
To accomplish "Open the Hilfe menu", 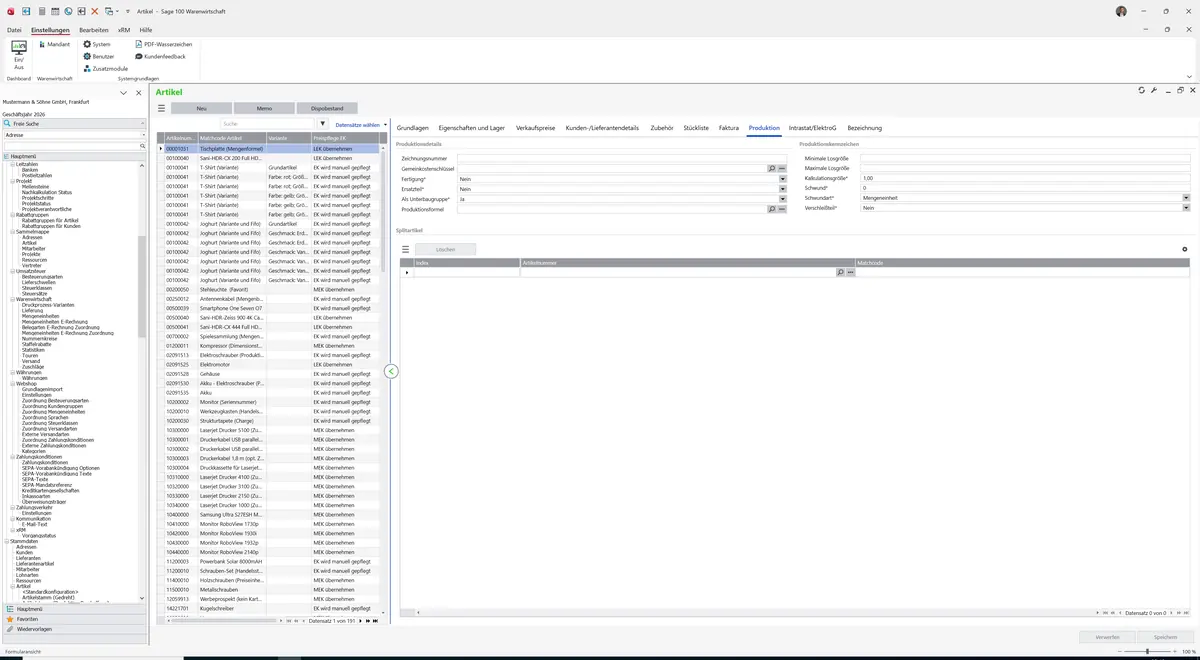I will pos(146,30).
